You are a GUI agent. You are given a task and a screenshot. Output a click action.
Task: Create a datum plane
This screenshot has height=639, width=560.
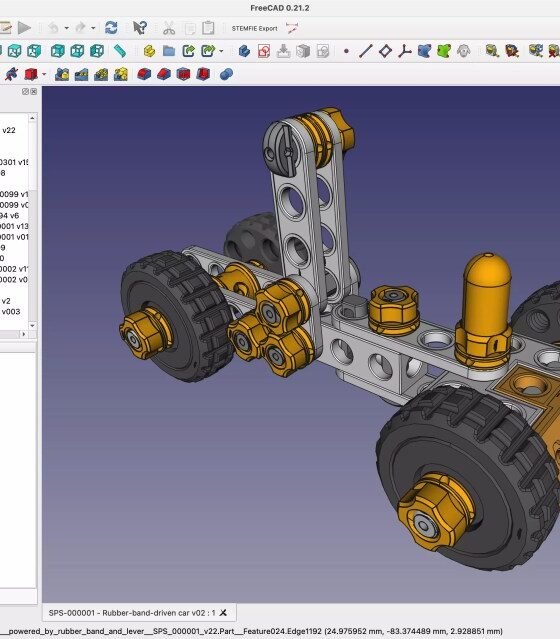(x=385, y=51)
